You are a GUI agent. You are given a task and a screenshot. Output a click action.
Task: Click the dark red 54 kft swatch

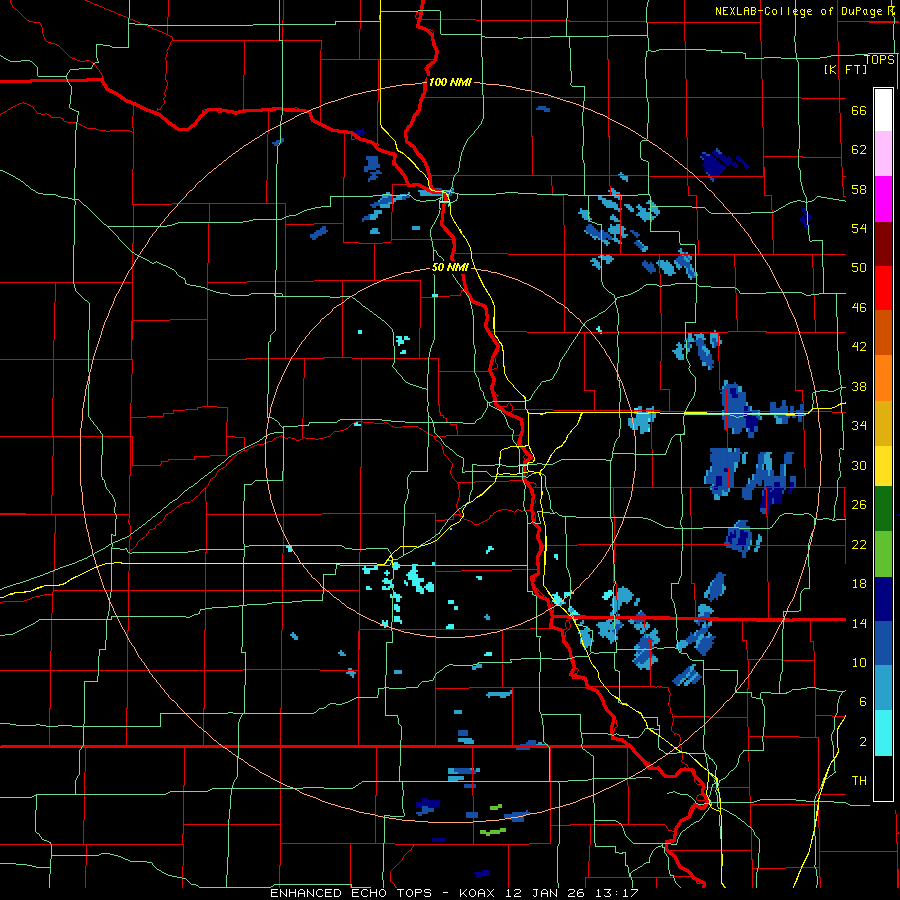883,244
